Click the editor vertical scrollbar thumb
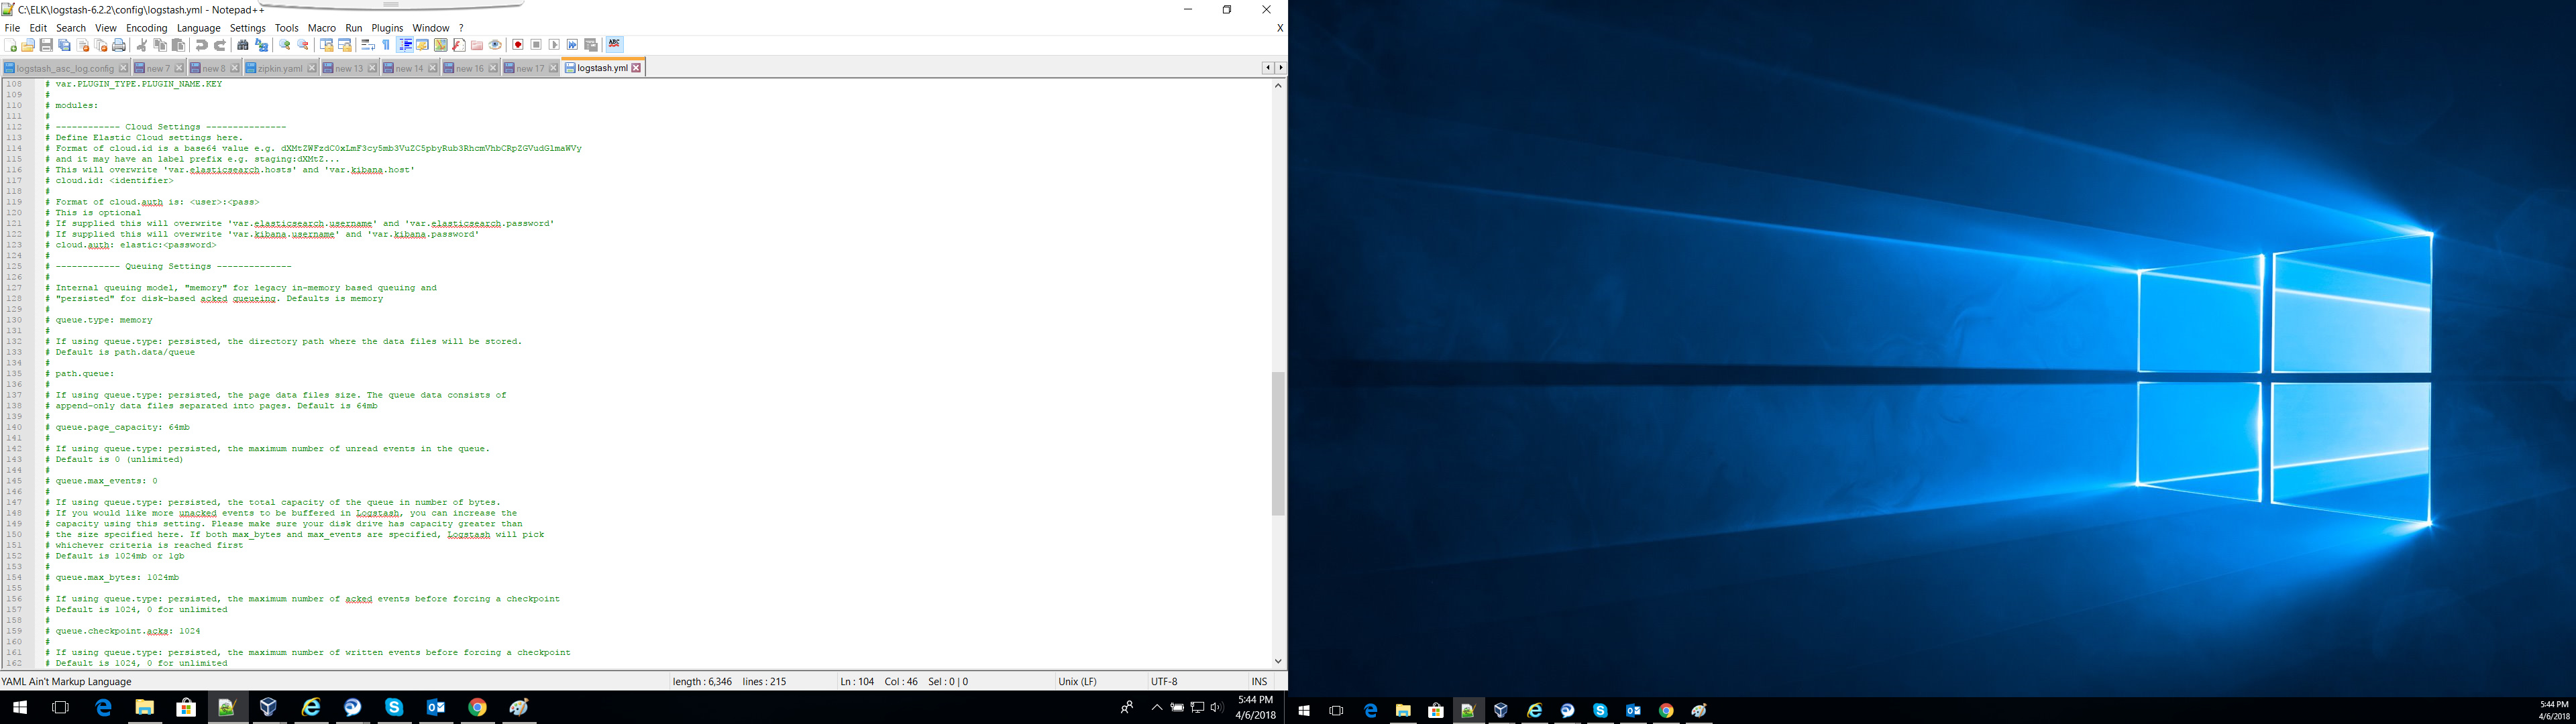The image size is (2576, 724). 1277,442
